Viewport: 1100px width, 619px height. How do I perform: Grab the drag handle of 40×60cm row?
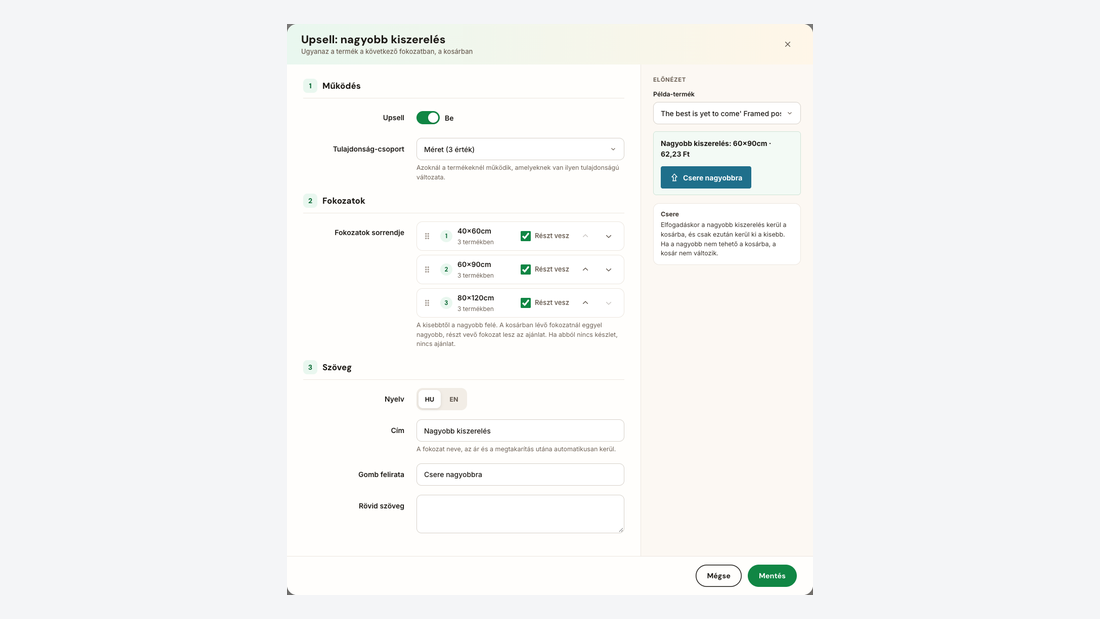(427, 237)
